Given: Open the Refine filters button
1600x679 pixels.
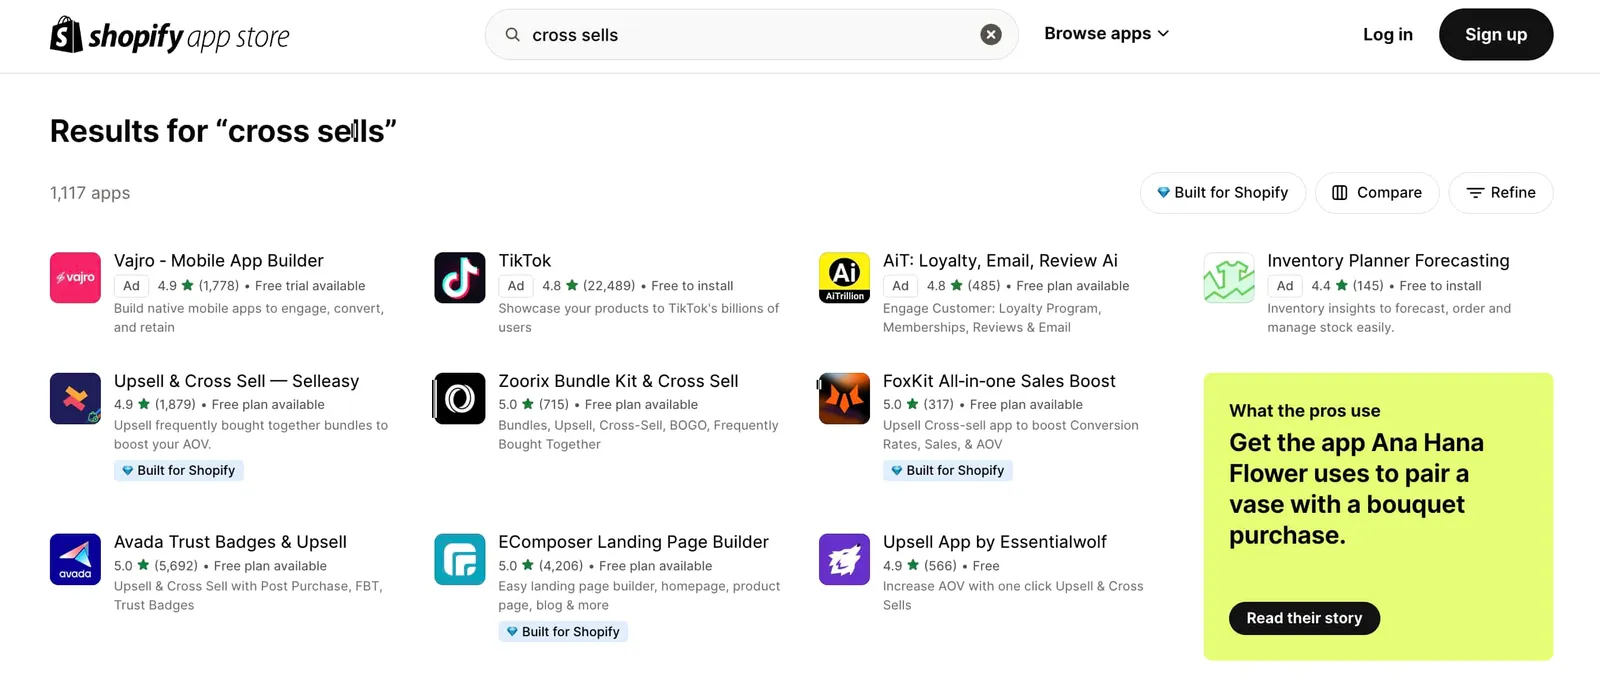Looking at the screenshot, I should click(1501, 193).
